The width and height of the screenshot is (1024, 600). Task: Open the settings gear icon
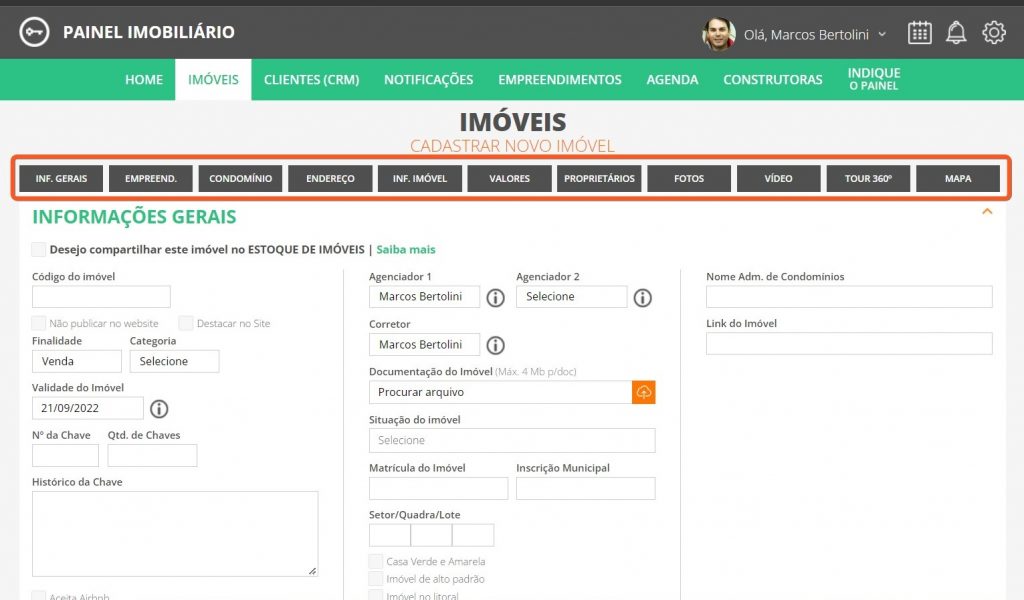pos(993,33)
